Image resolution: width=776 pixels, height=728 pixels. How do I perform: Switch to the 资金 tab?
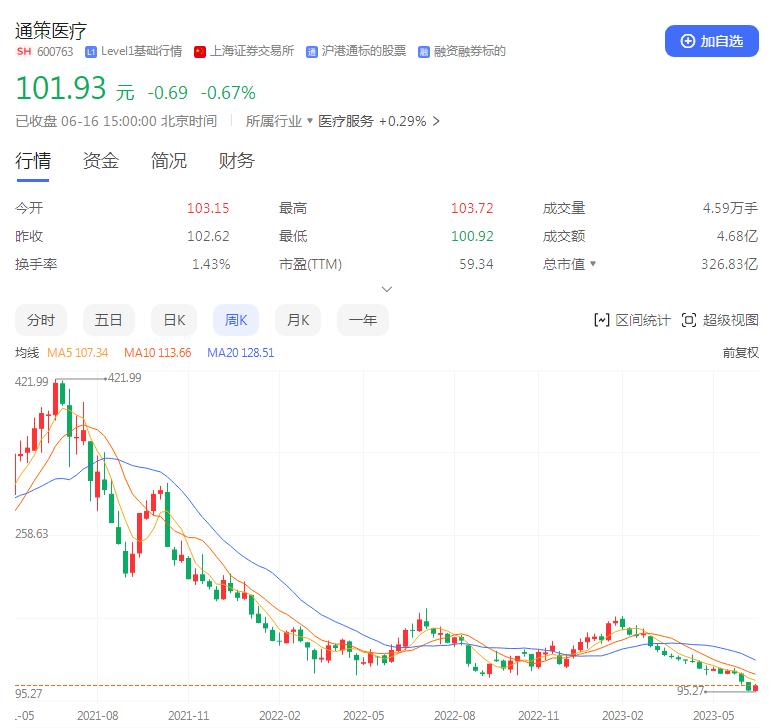(100, 161)
